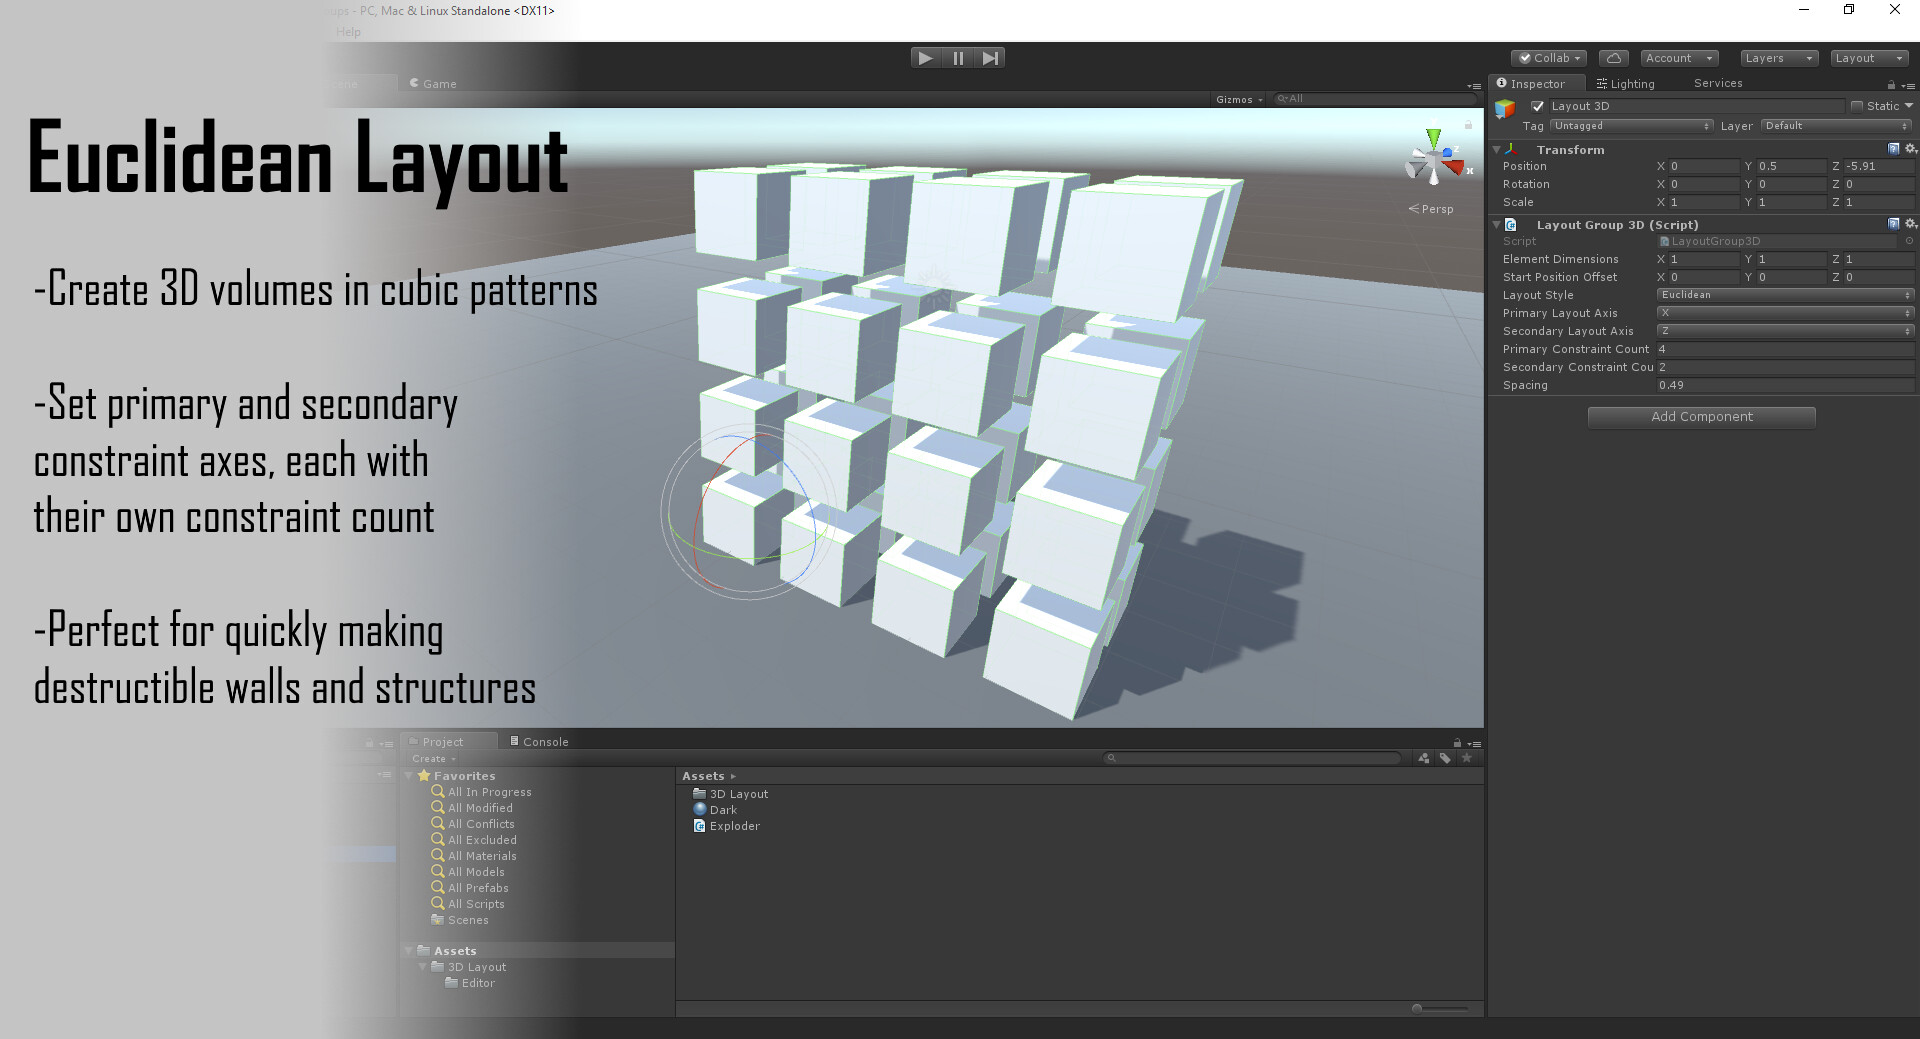Click the Project search field
The image size is (1920, 1039).
pyautogui.click(x=1252, y=758)
